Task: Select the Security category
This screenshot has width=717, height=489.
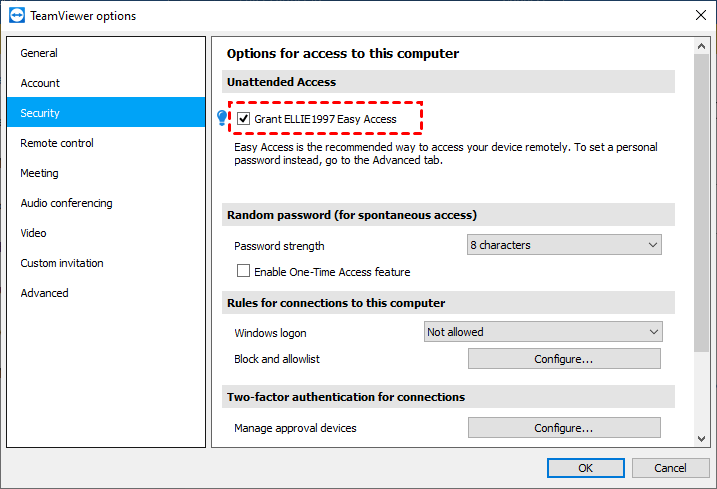Action: coord(41,113)
